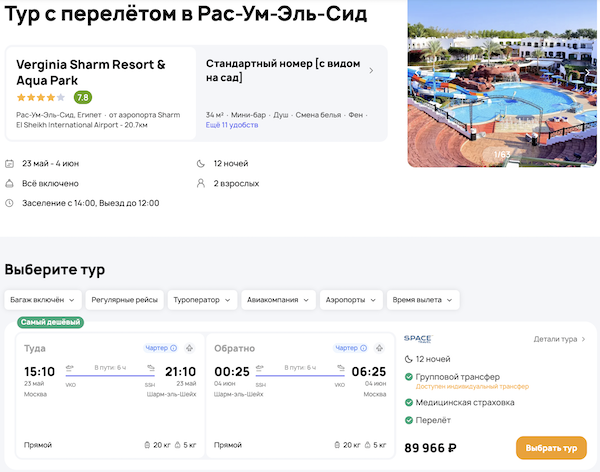Open the Туроператор dropdown filter

point(201,299)
